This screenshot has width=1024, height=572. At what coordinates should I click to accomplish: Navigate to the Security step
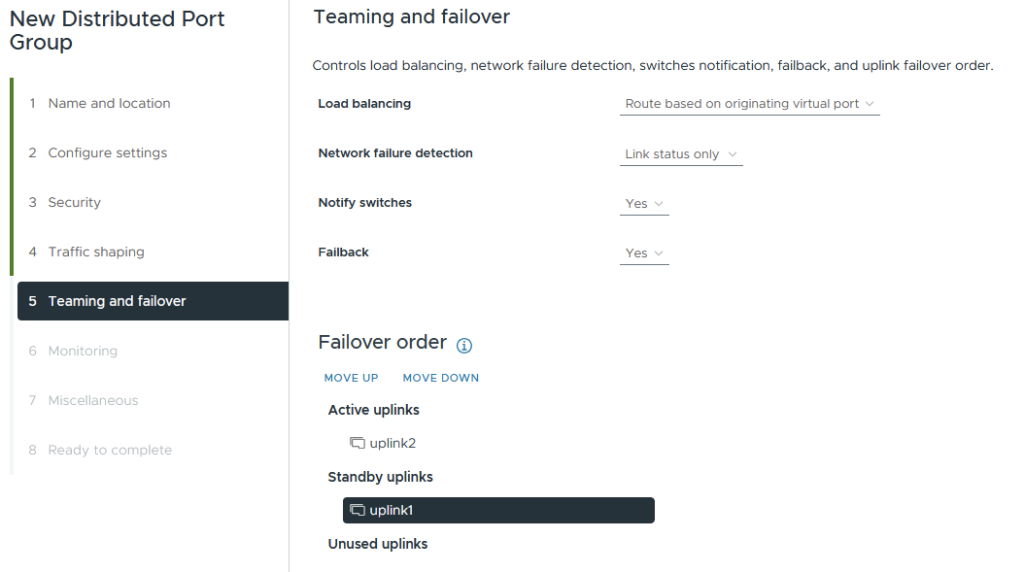[74, 202]
